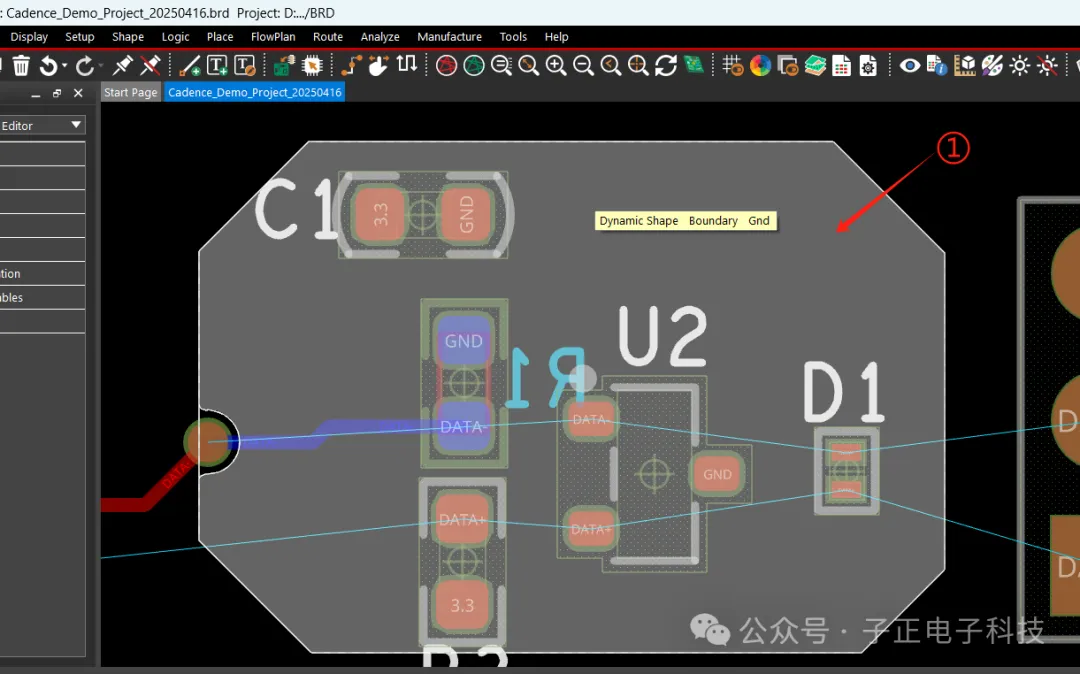
Task: Select the Cadence_Demo_Project_20250416 tab
Action: click(254, 92)
